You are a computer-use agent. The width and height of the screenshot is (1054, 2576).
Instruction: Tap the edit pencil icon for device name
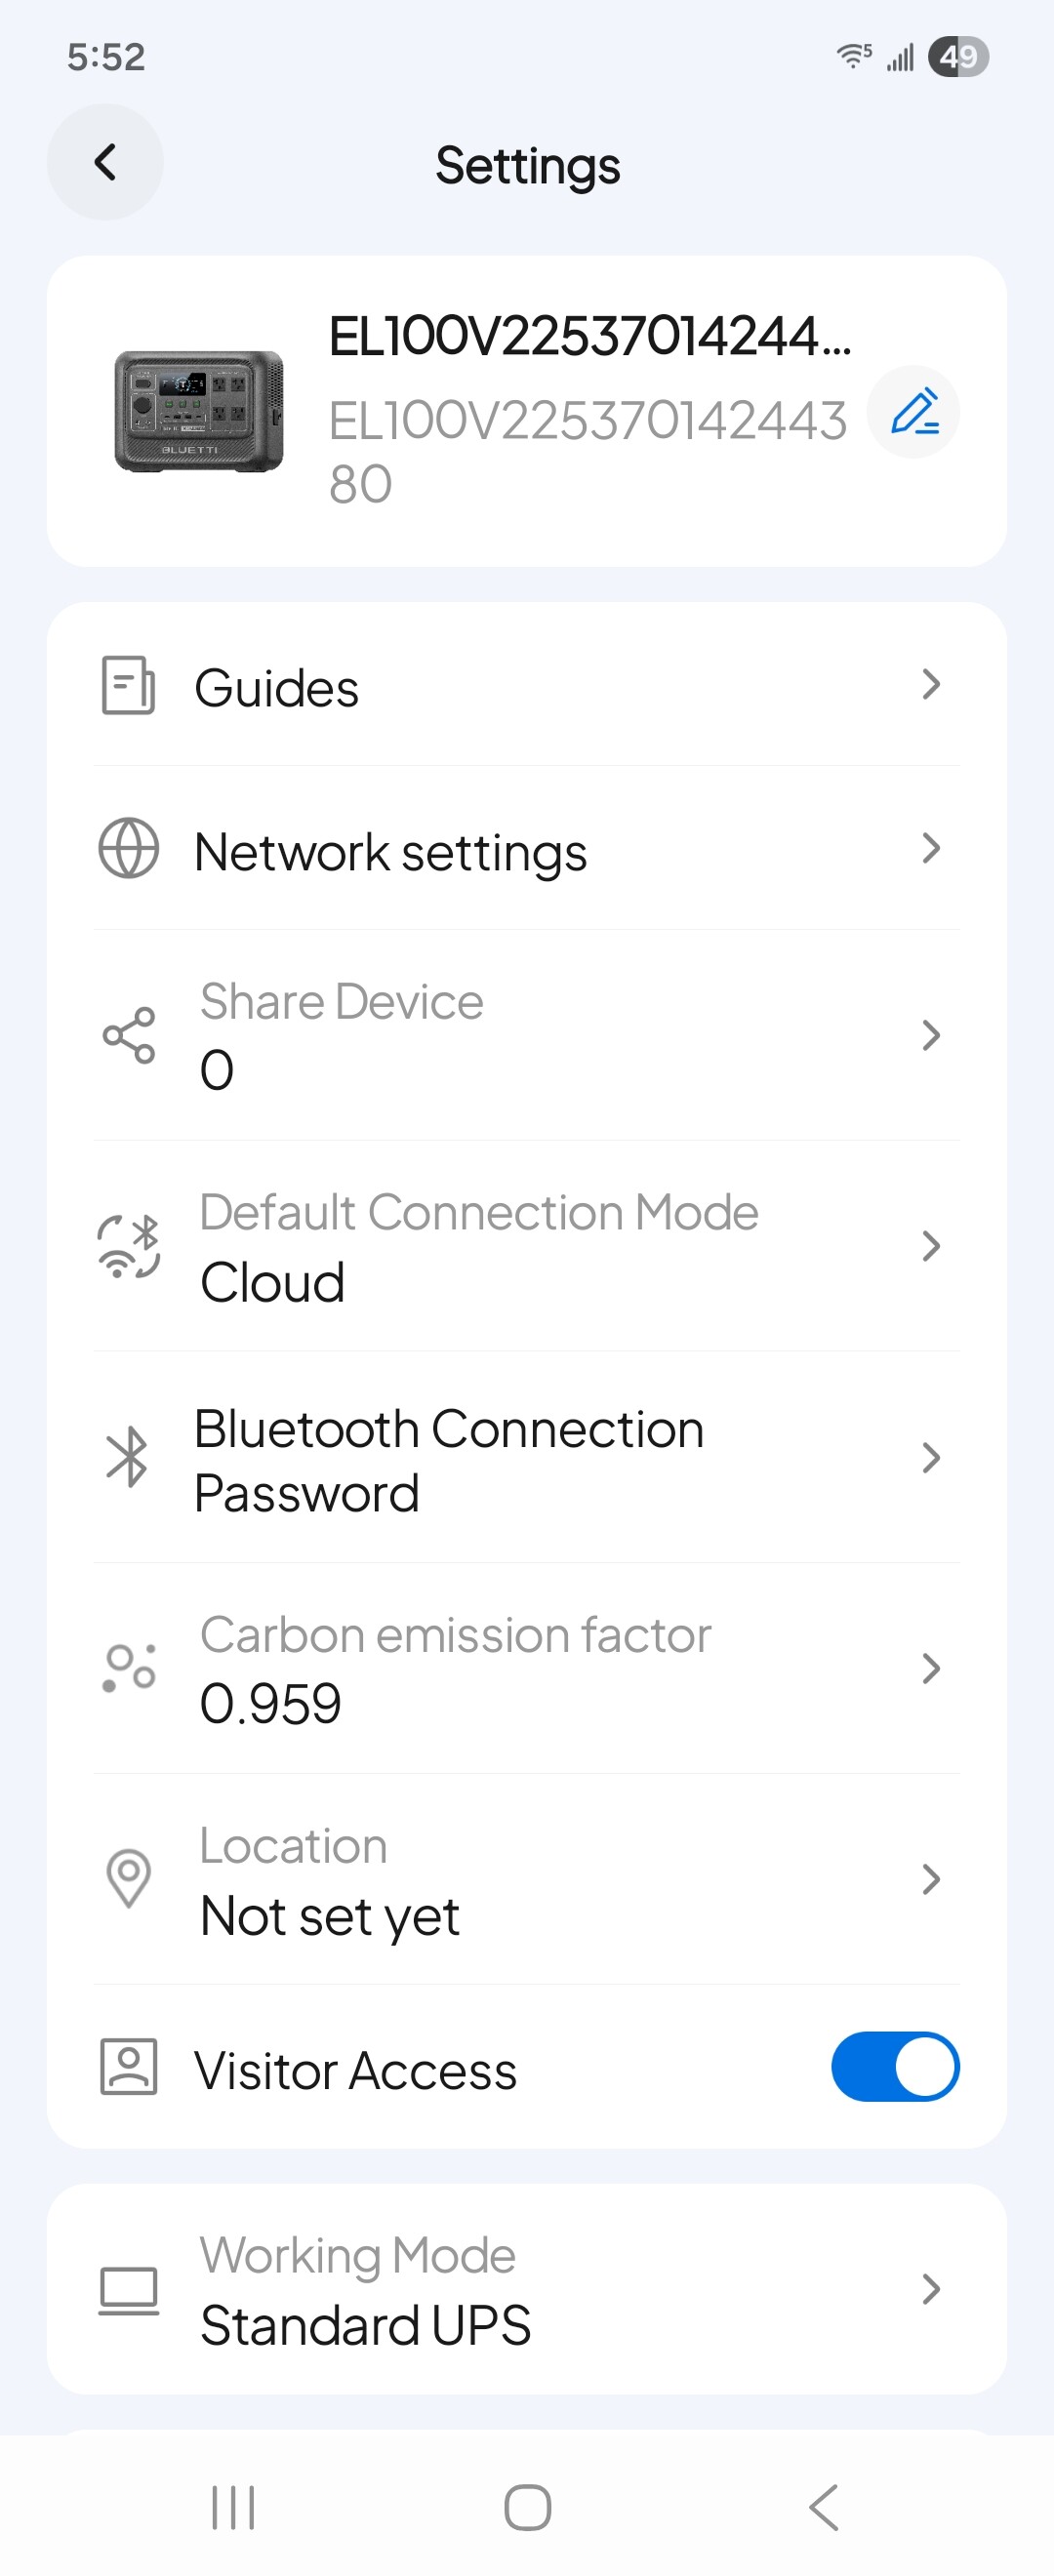pyautogui.click(x=913, y=412)
